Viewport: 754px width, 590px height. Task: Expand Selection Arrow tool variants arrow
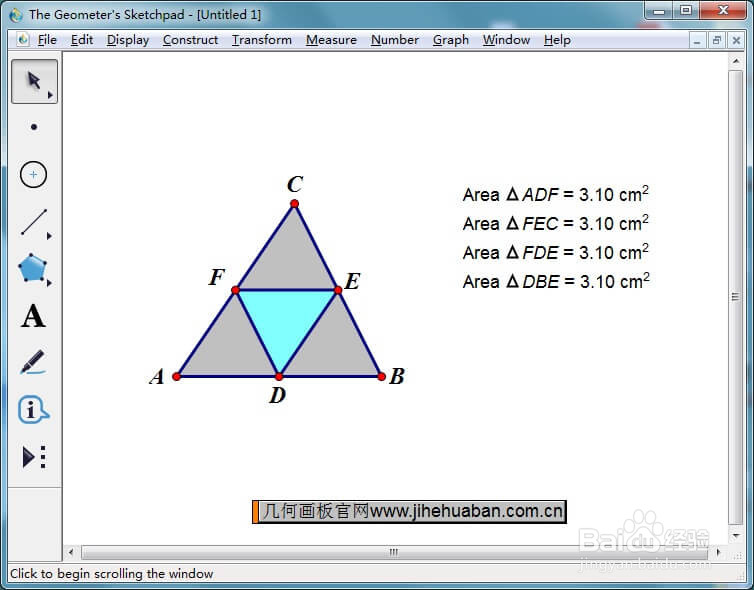coord(50,95)
